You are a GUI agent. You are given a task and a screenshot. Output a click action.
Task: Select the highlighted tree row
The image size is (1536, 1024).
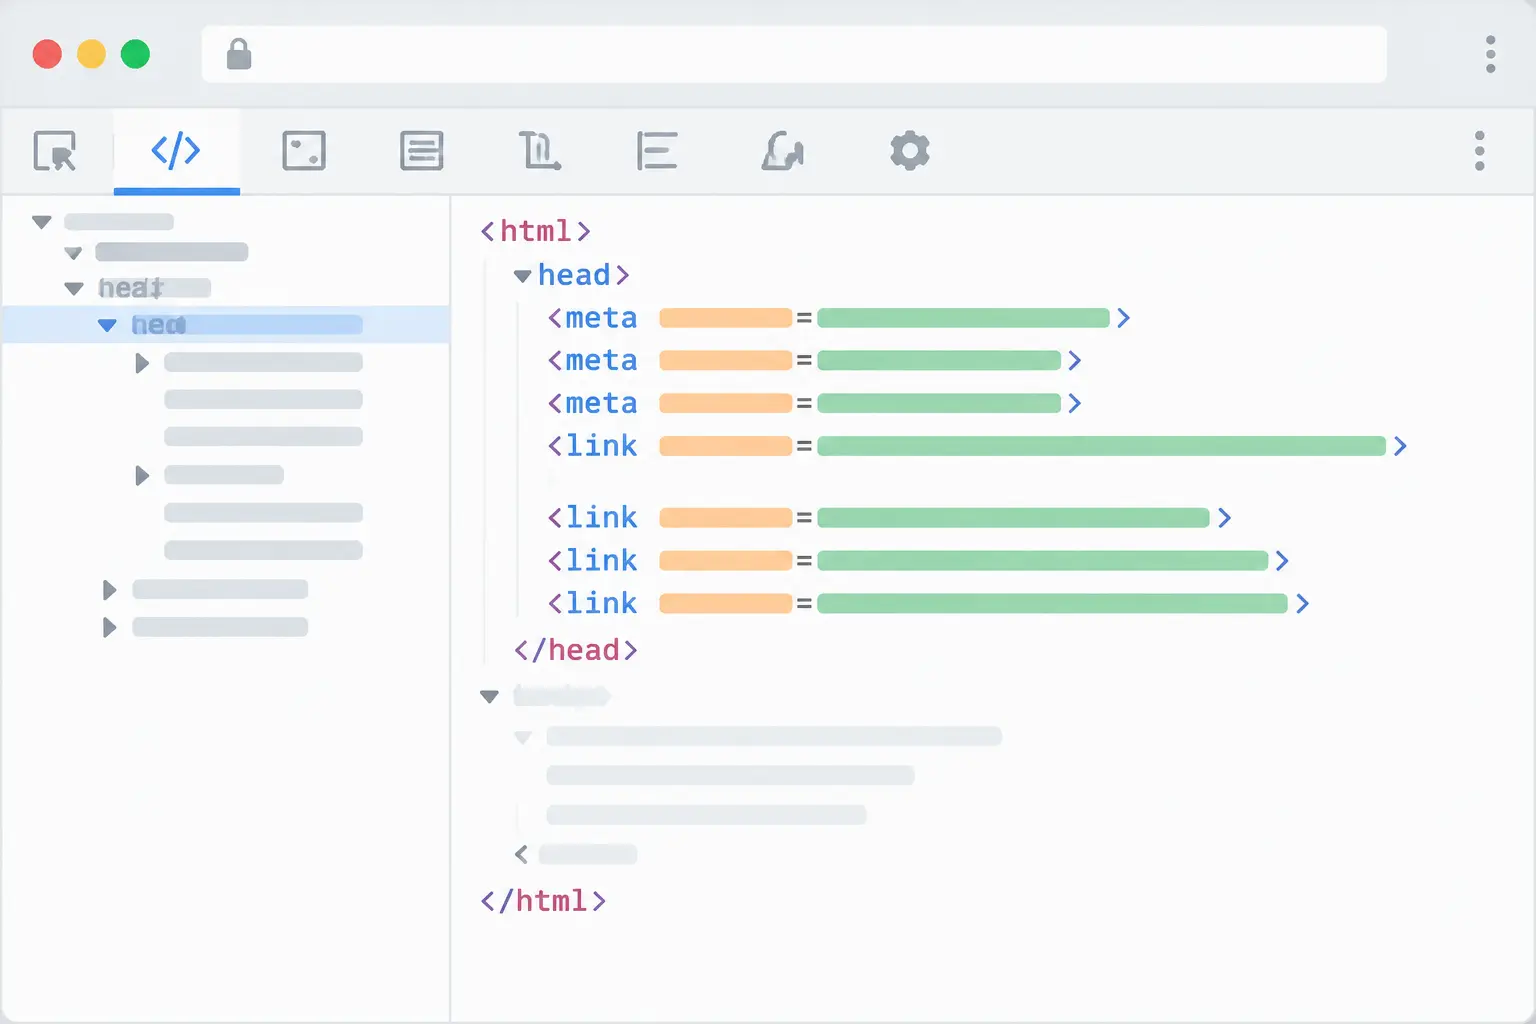coord(226,325)
